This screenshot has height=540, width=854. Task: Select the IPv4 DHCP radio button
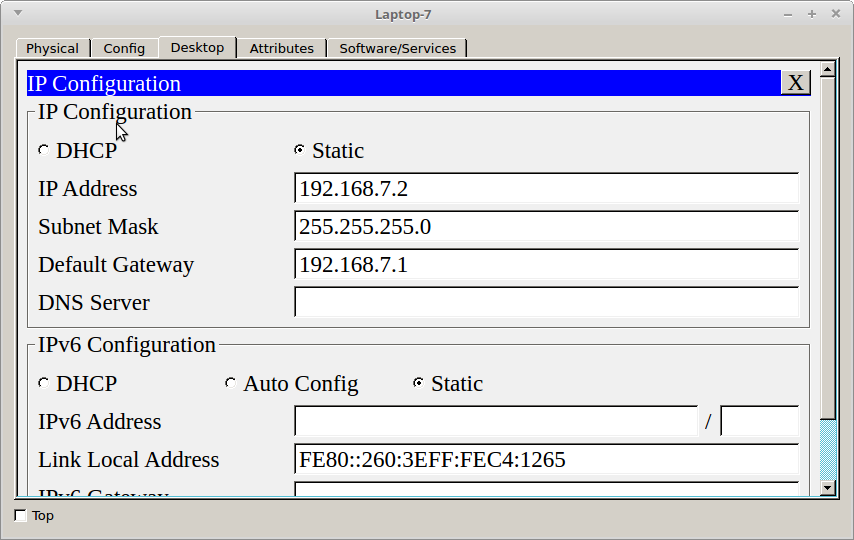pyautogui.click(x=44, y=150)
